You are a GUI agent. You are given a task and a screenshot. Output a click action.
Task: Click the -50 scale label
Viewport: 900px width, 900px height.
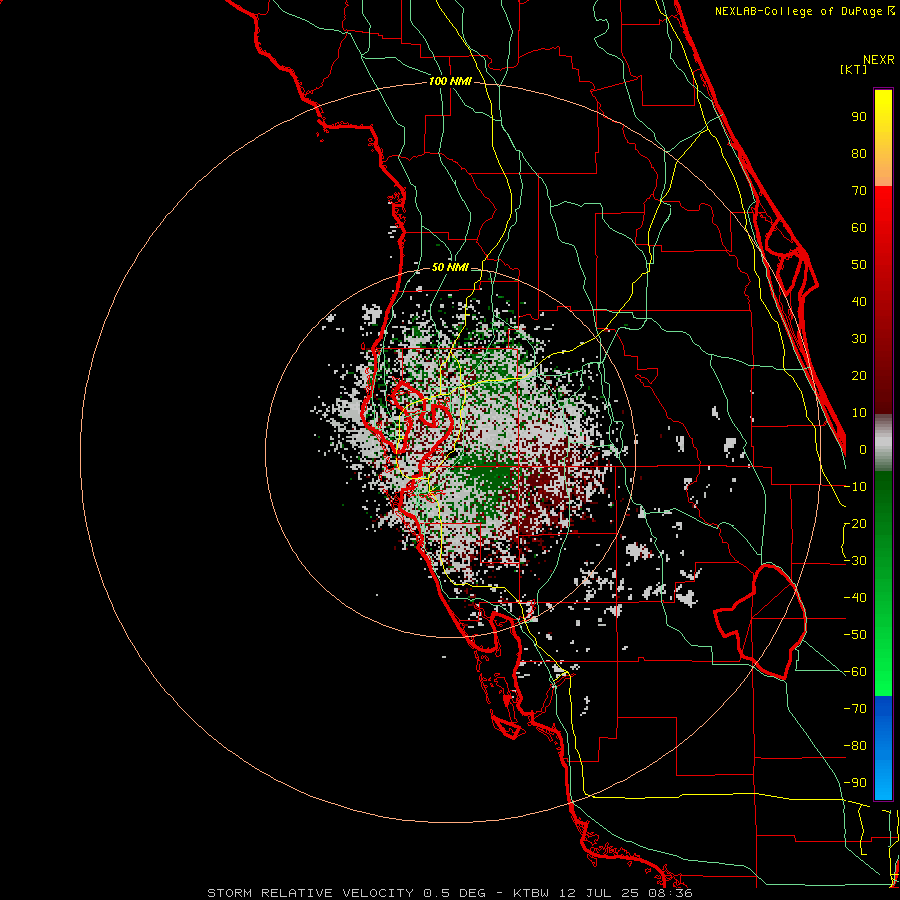[855, 635]
